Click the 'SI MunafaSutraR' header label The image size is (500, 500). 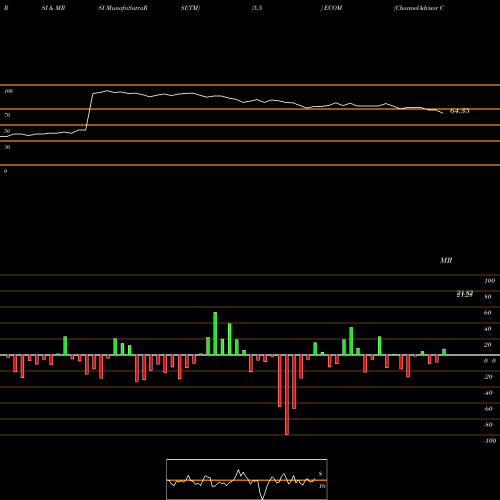(123, 8)
